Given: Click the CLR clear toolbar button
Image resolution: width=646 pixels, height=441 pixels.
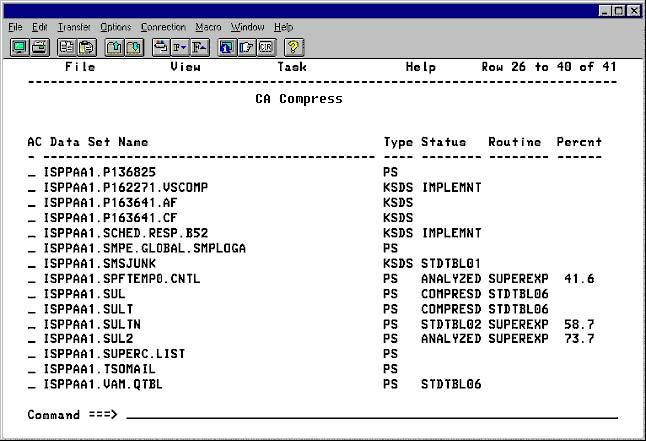Looking at the screenshot, I should pyautogui.click(x=266, y=47).
